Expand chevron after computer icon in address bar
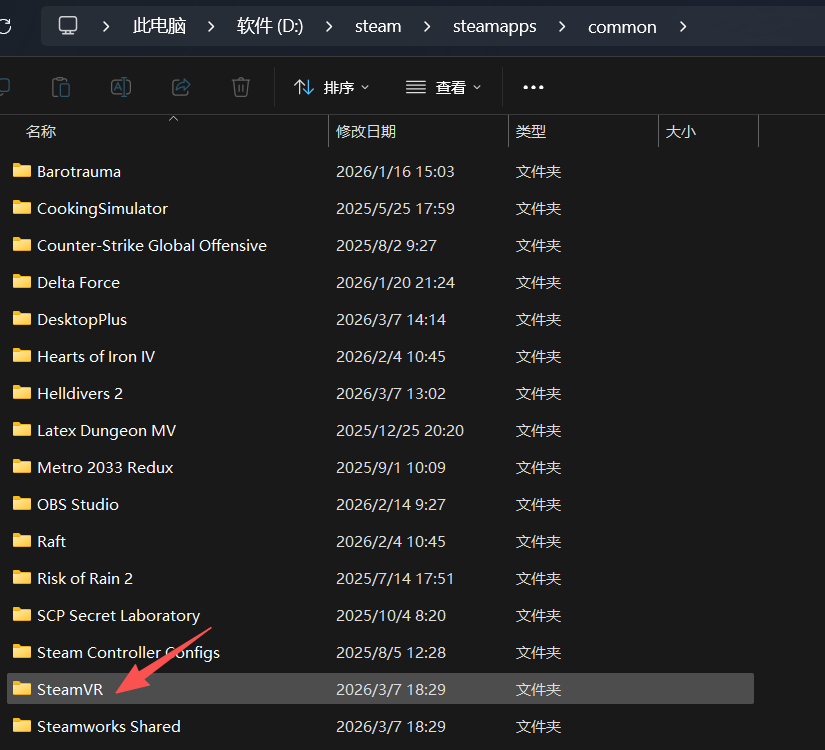 click(x=106, y=26)
